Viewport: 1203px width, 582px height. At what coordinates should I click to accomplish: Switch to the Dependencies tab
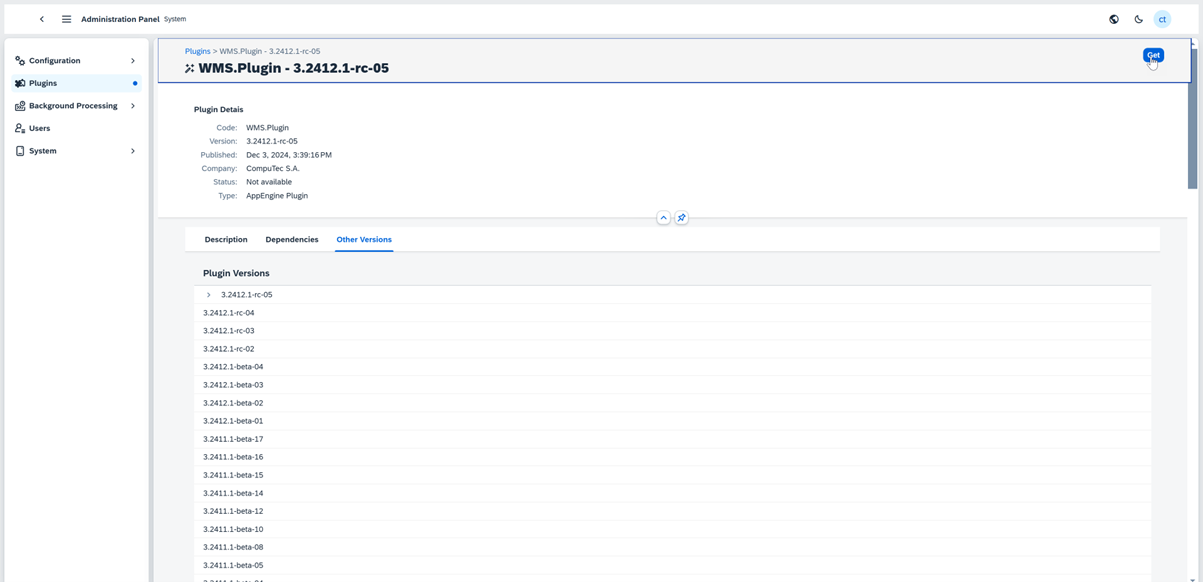292,240
